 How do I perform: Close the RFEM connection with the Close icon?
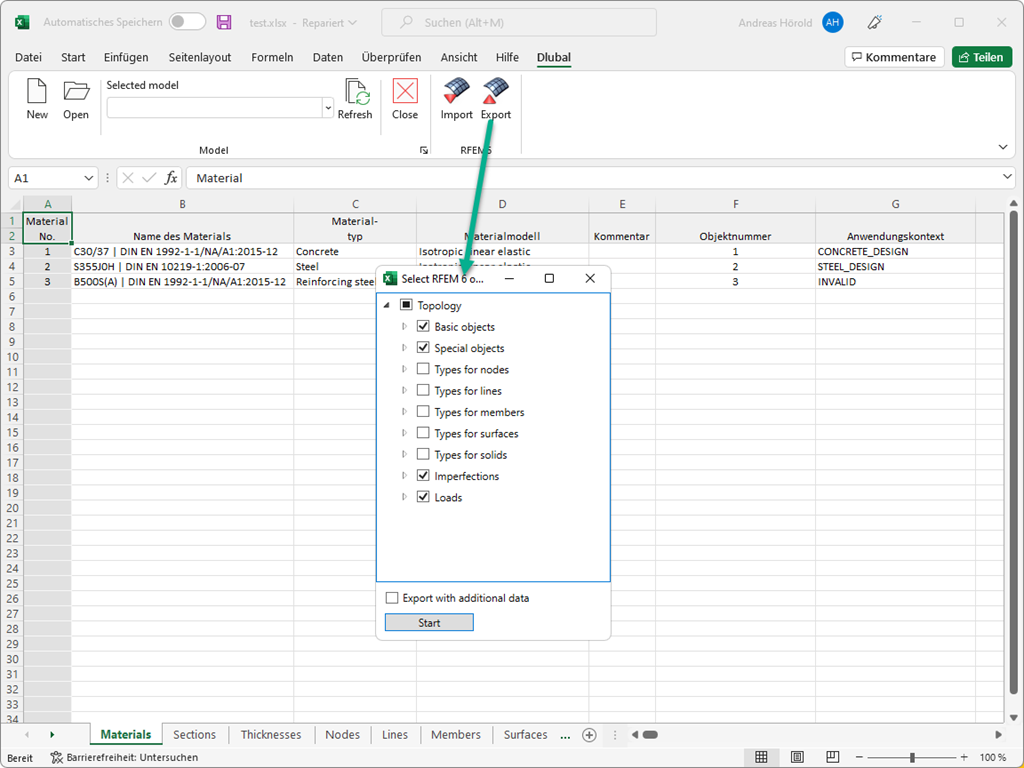coord(404,99)
